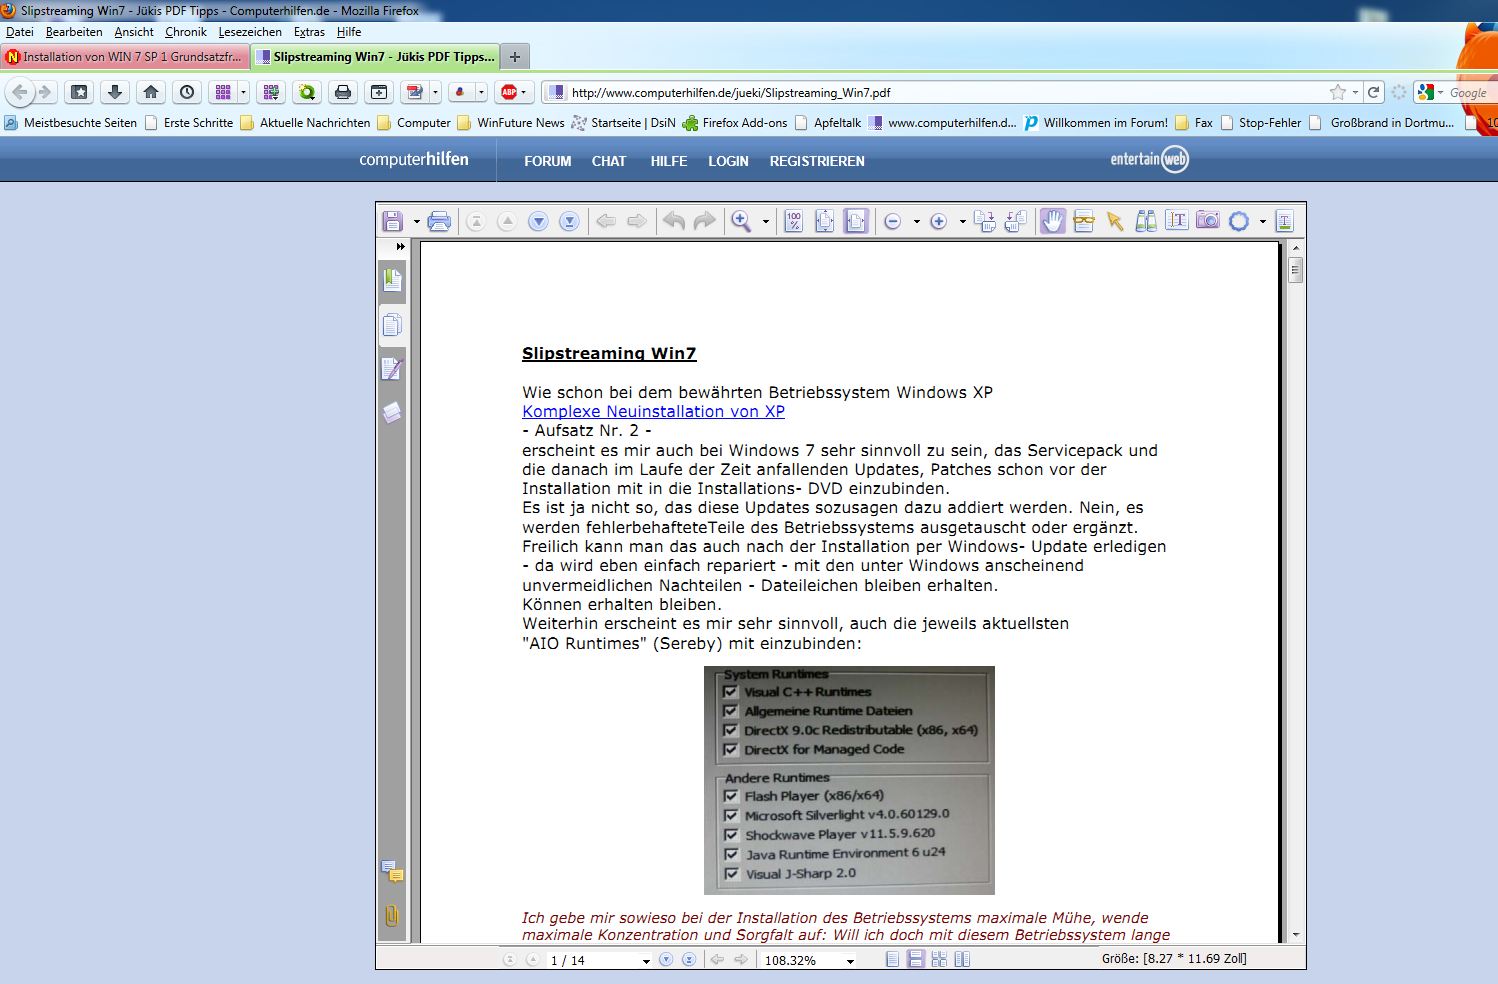Click the Firefox home button
Viewport: 1498px width, 984px height.
tap(151, 92)
